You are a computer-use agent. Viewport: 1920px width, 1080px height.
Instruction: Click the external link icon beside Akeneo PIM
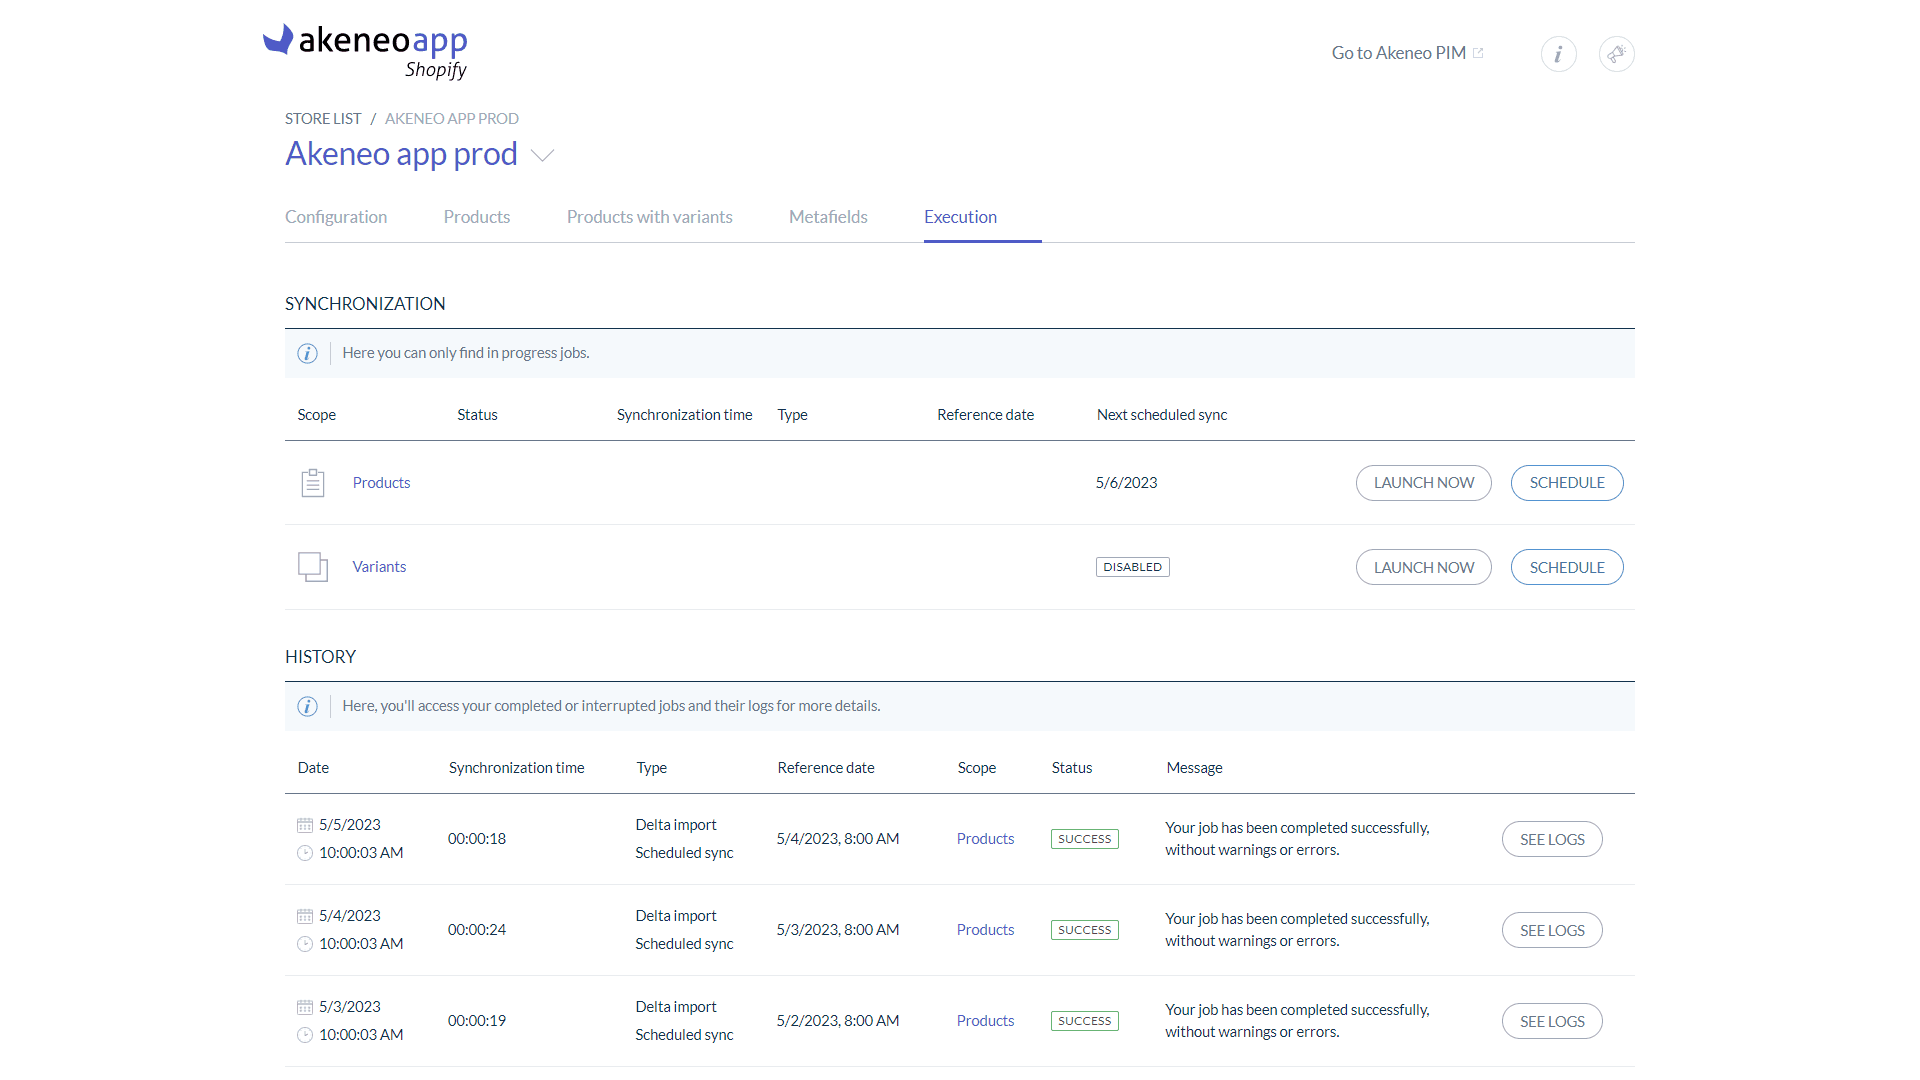point(1478,53)
